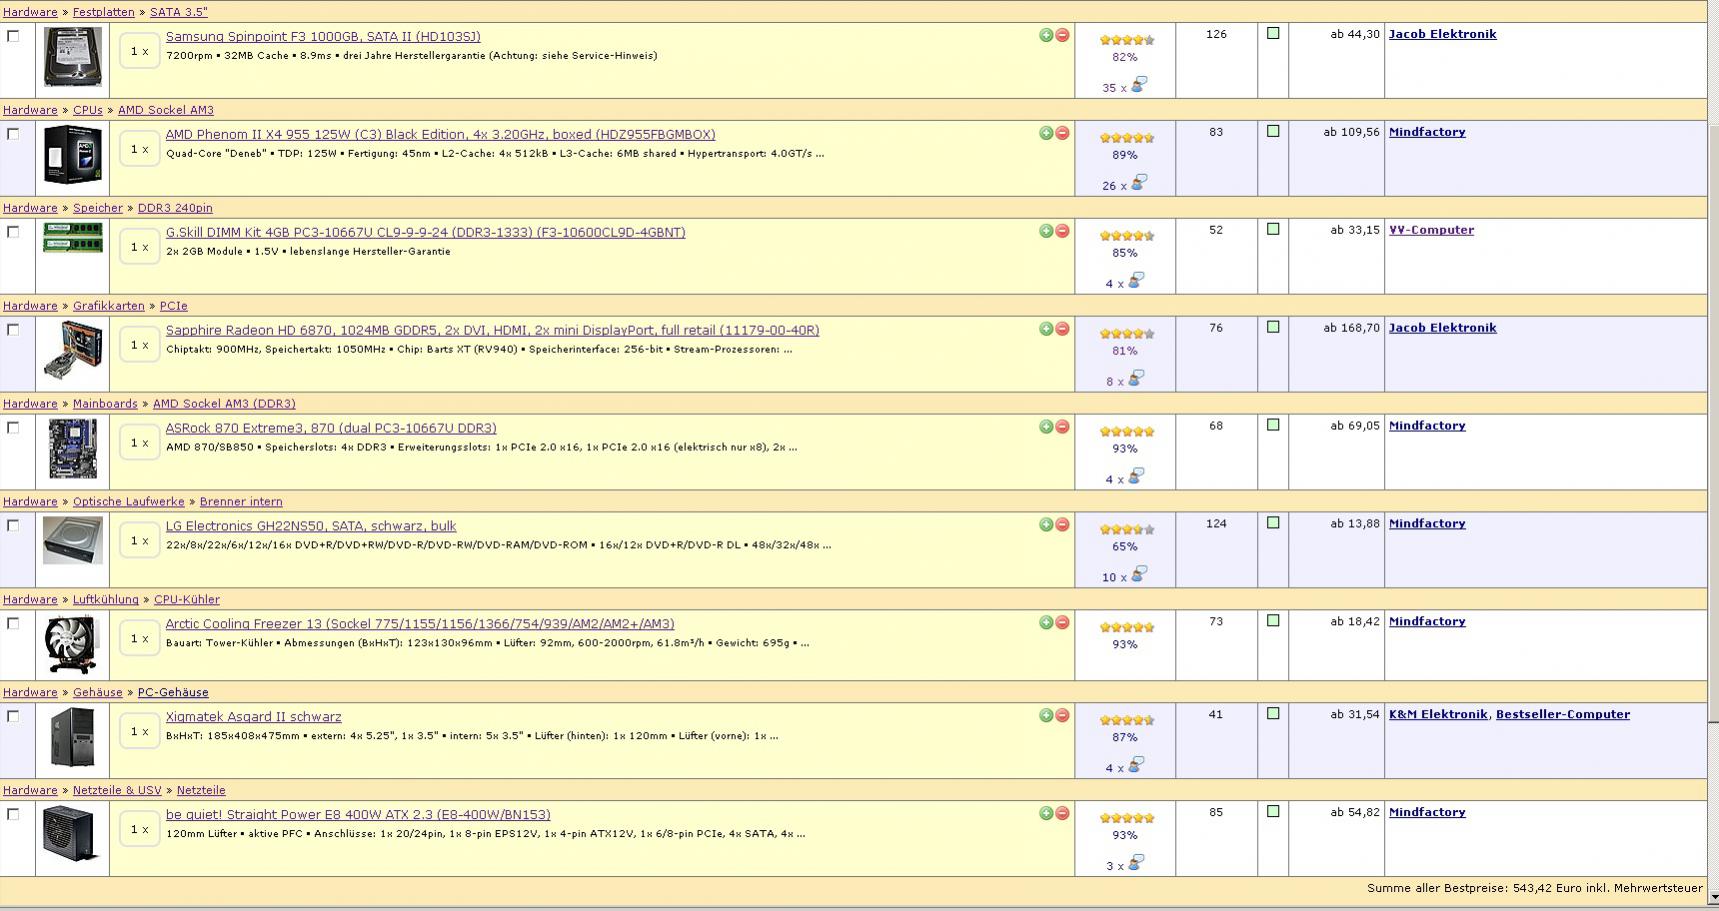
Task: Click green plus for ASRock 870 Extreme3
Action: click(x=1046, y=427)
